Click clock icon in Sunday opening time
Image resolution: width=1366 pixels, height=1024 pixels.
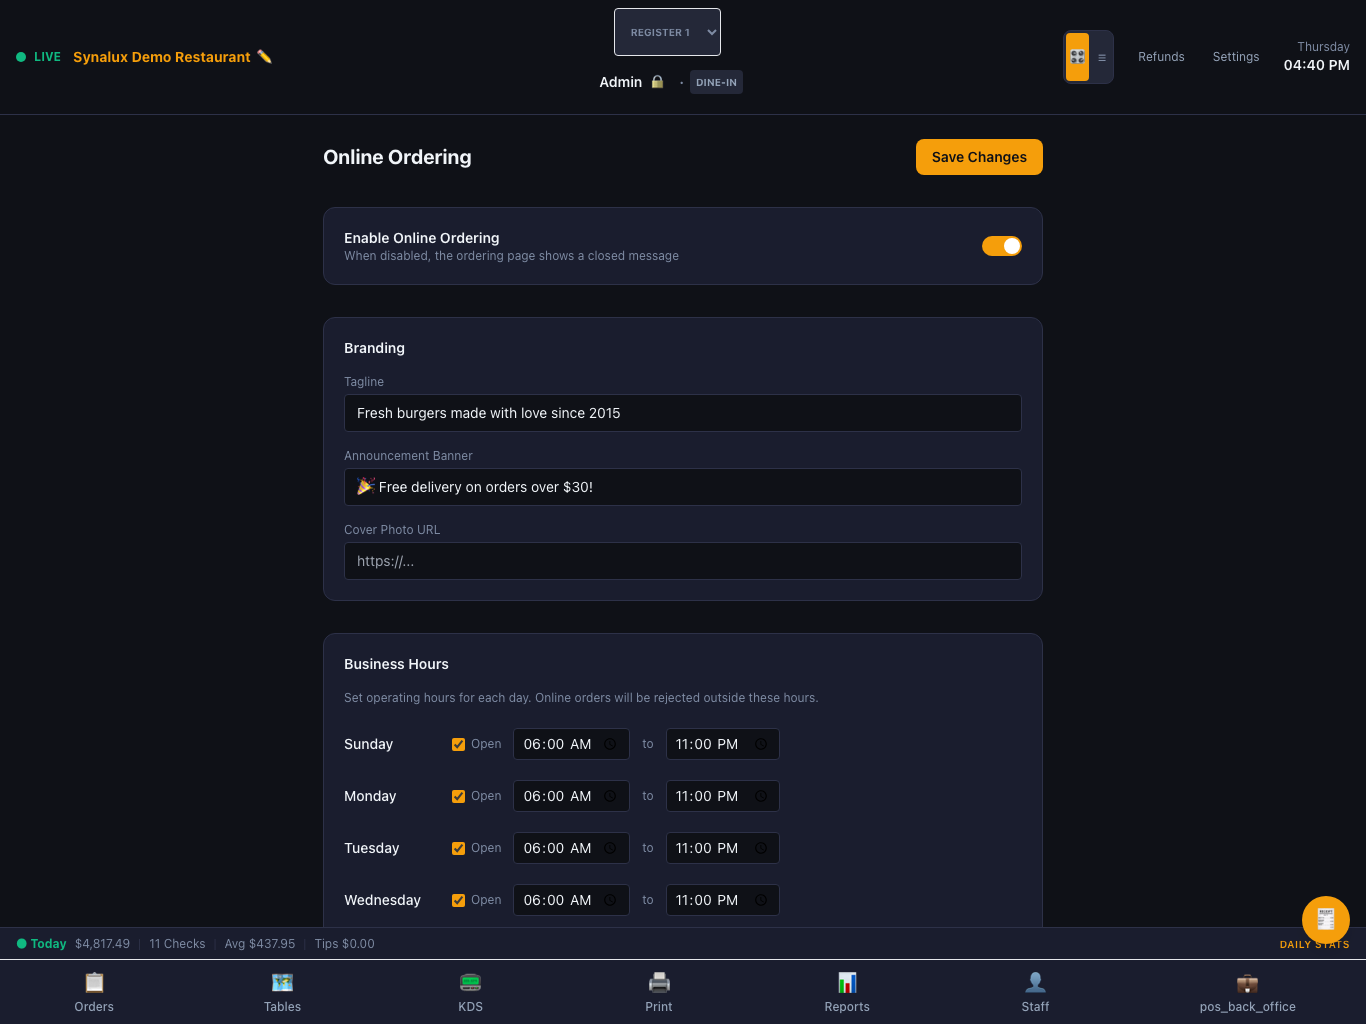(x=610, y=744)
